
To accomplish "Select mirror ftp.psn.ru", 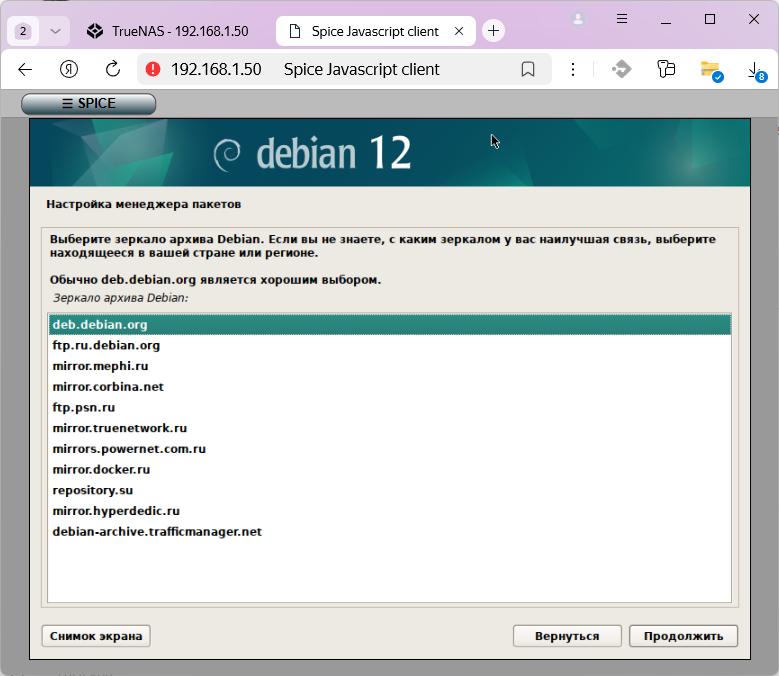I will [x=390, y=407].
